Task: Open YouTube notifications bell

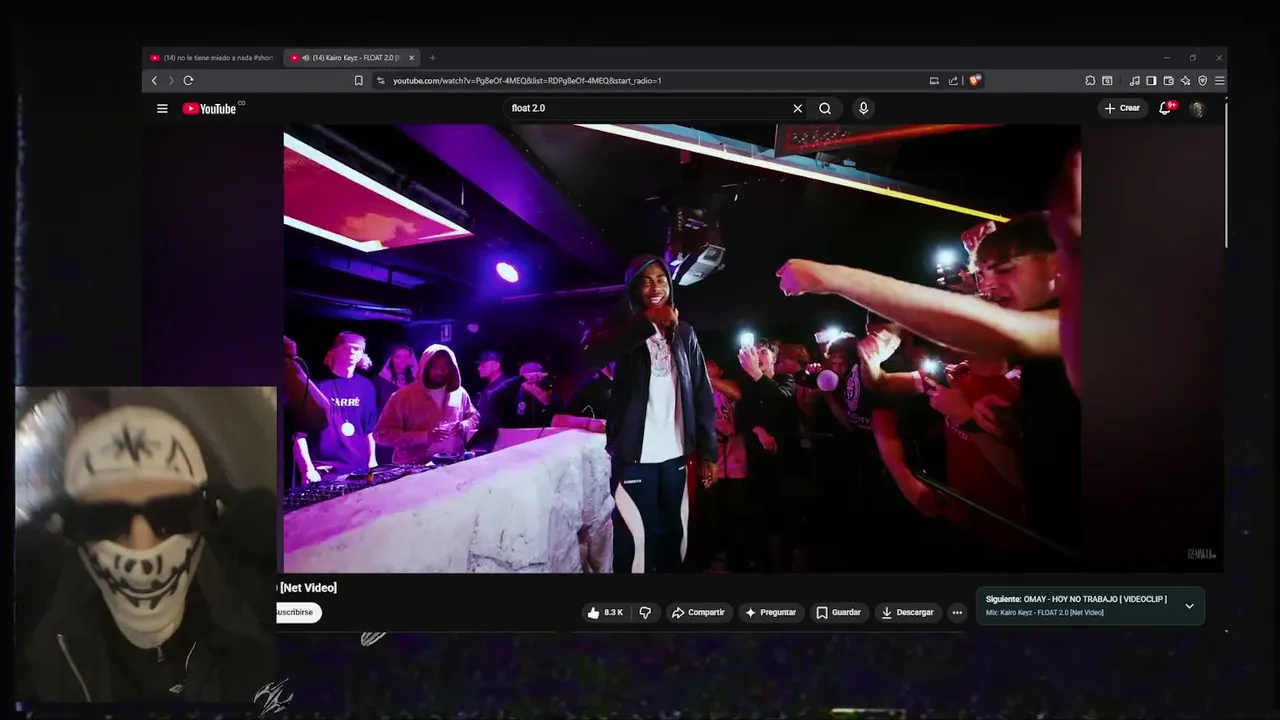Action: [x=1165, y=108]
